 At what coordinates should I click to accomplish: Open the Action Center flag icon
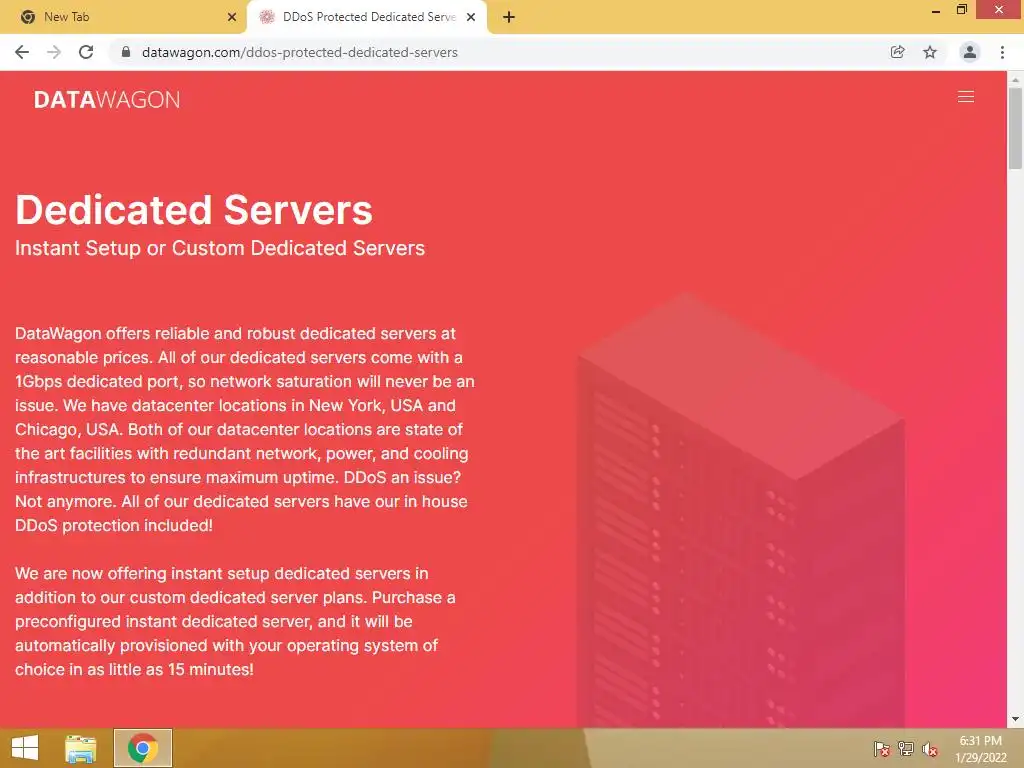(x=881, y=749)
